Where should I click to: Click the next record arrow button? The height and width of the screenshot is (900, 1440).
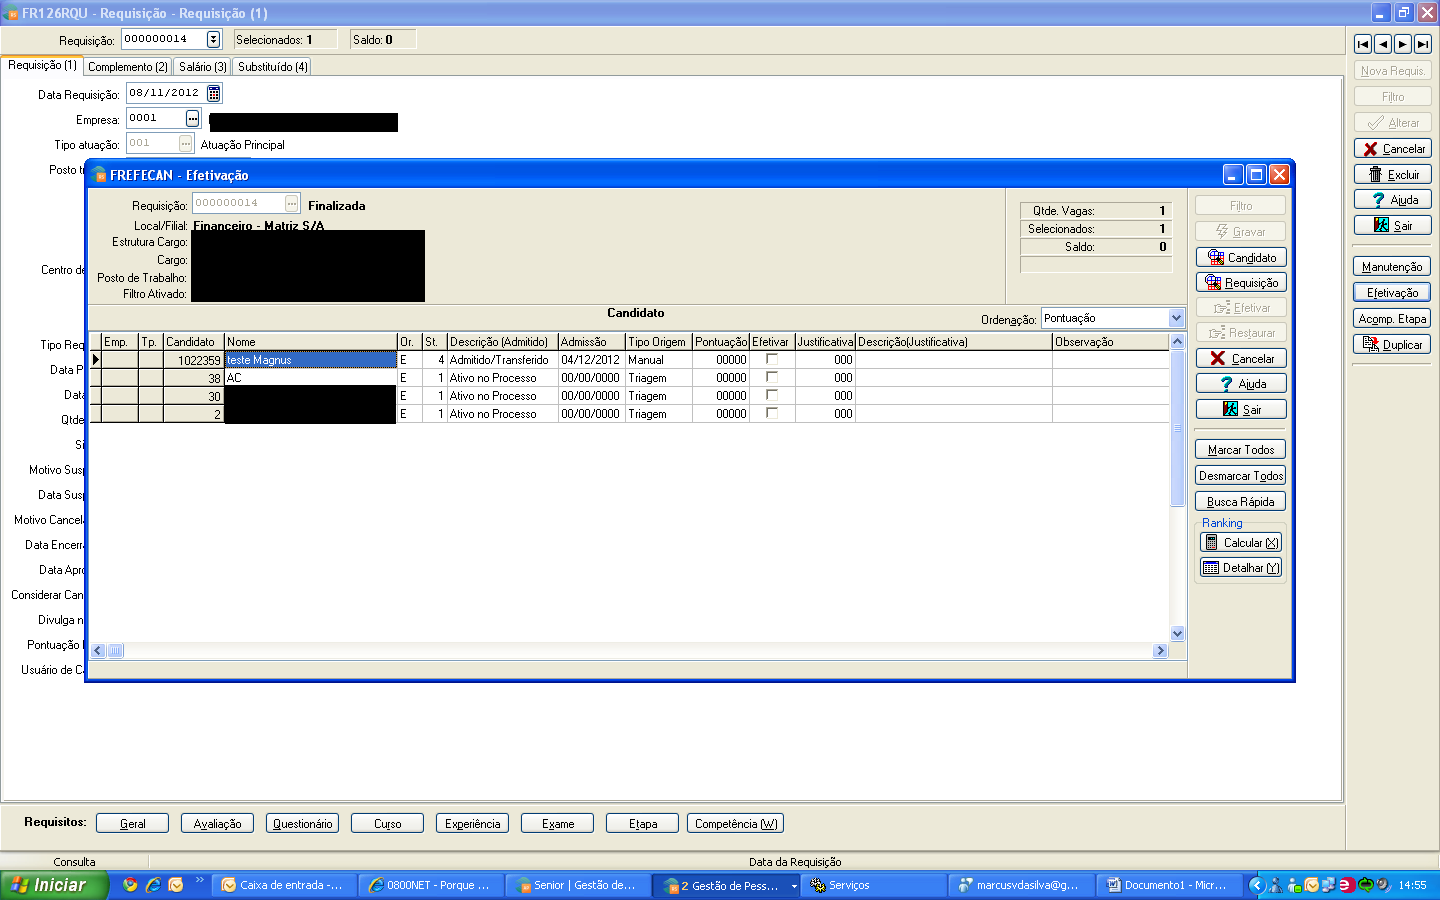point(1402,44)
